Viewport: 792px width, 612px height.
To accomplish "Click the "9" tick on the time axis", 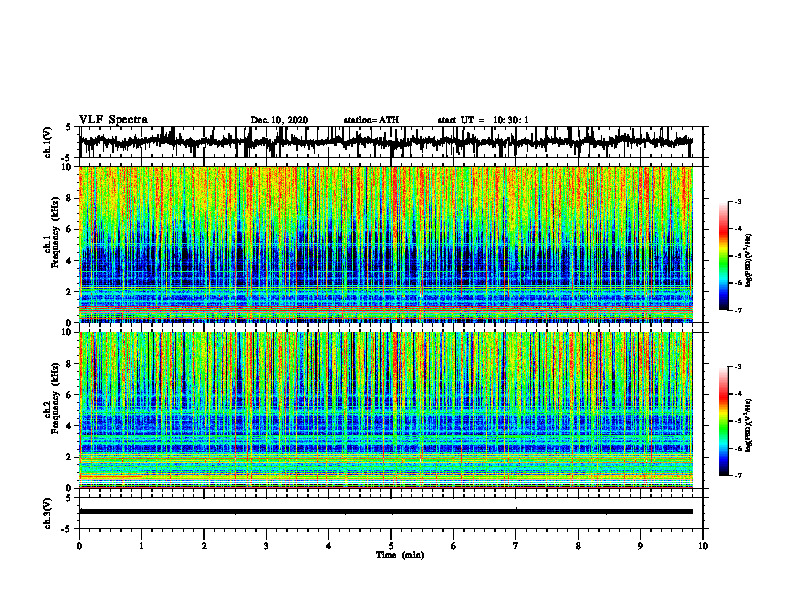I will [640, 546].
